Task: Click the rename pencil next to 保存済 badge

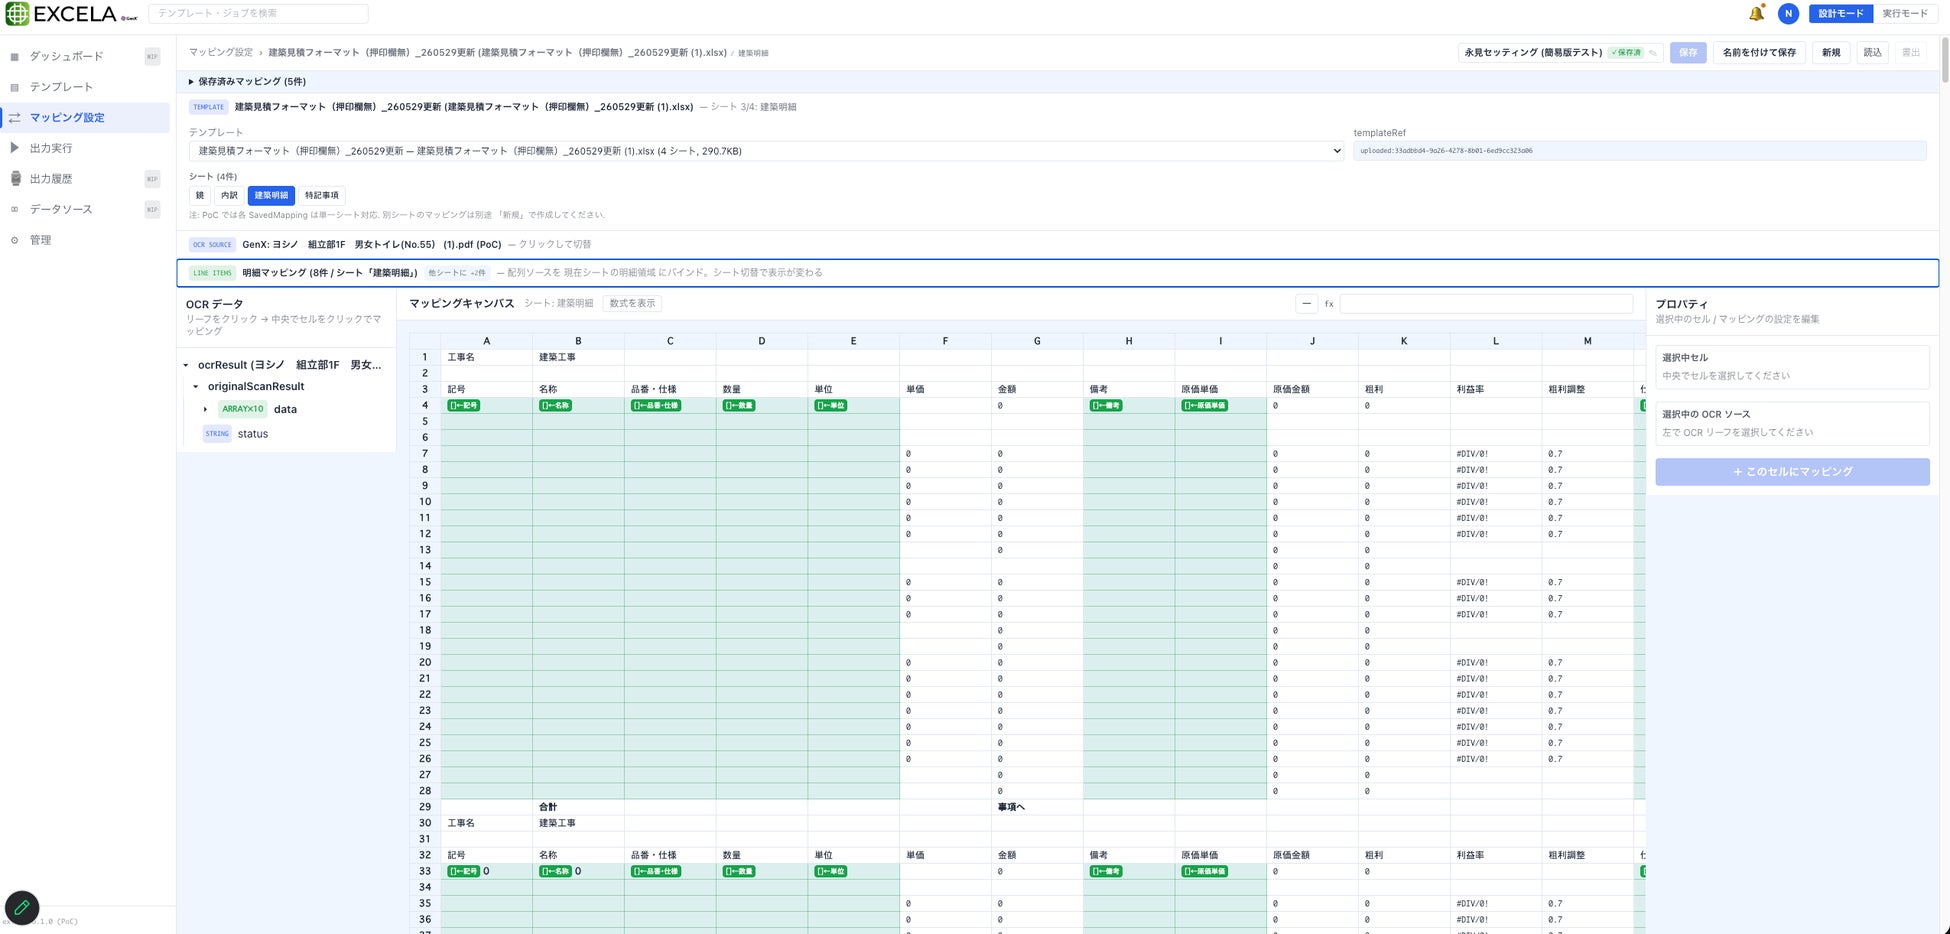Action: 1653,52
